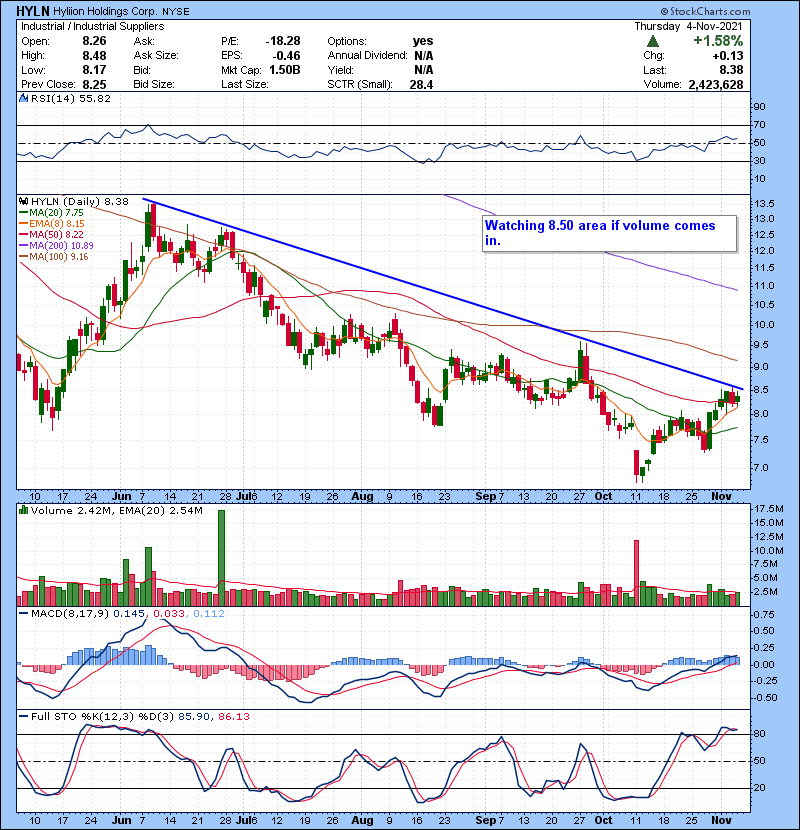Click the date Thursday 4-Nov-2021

coord(688,26)
